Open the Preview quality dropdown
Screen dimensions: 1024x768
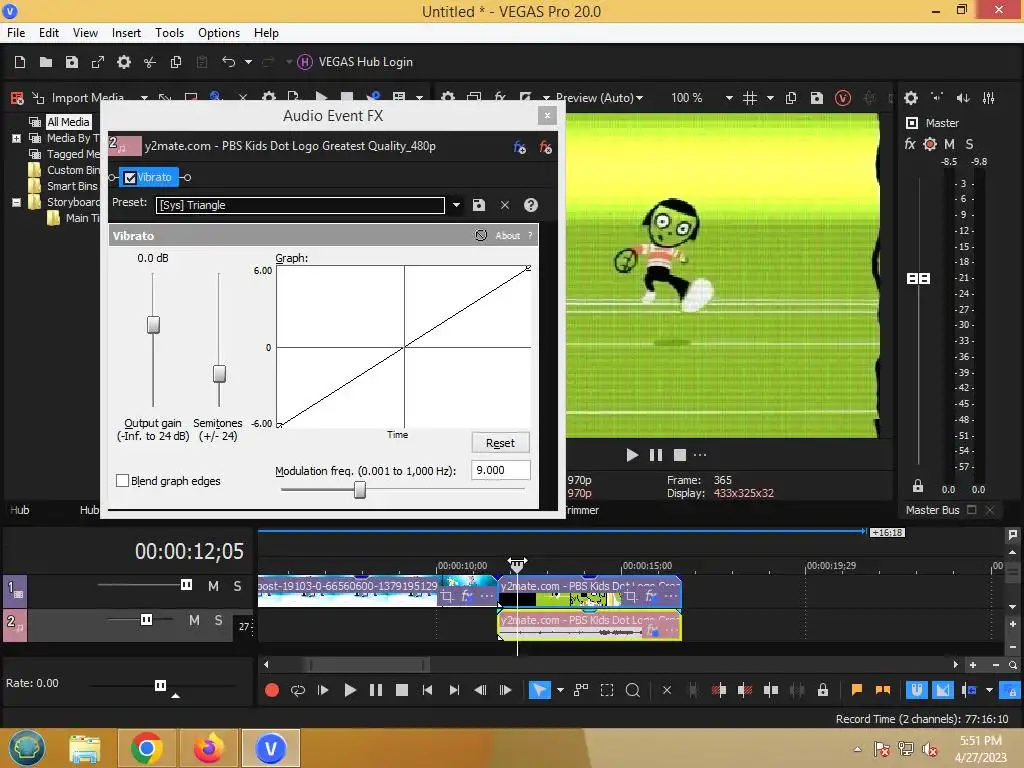coord(600,98)
